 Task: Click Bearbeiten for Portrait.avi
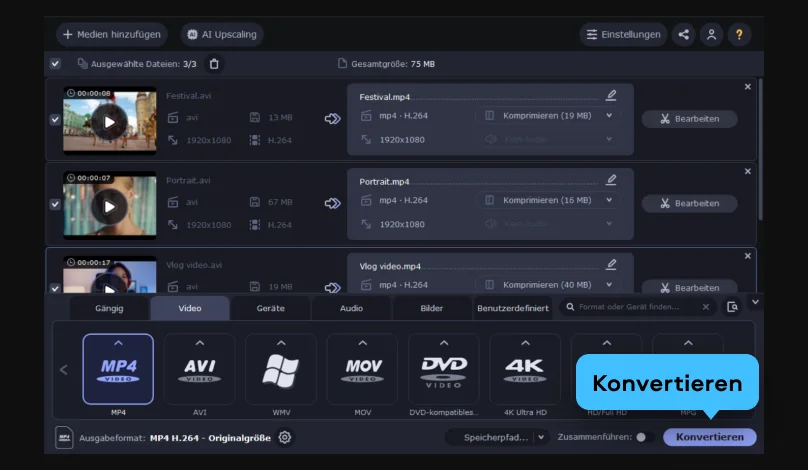(x=689, y=203)
